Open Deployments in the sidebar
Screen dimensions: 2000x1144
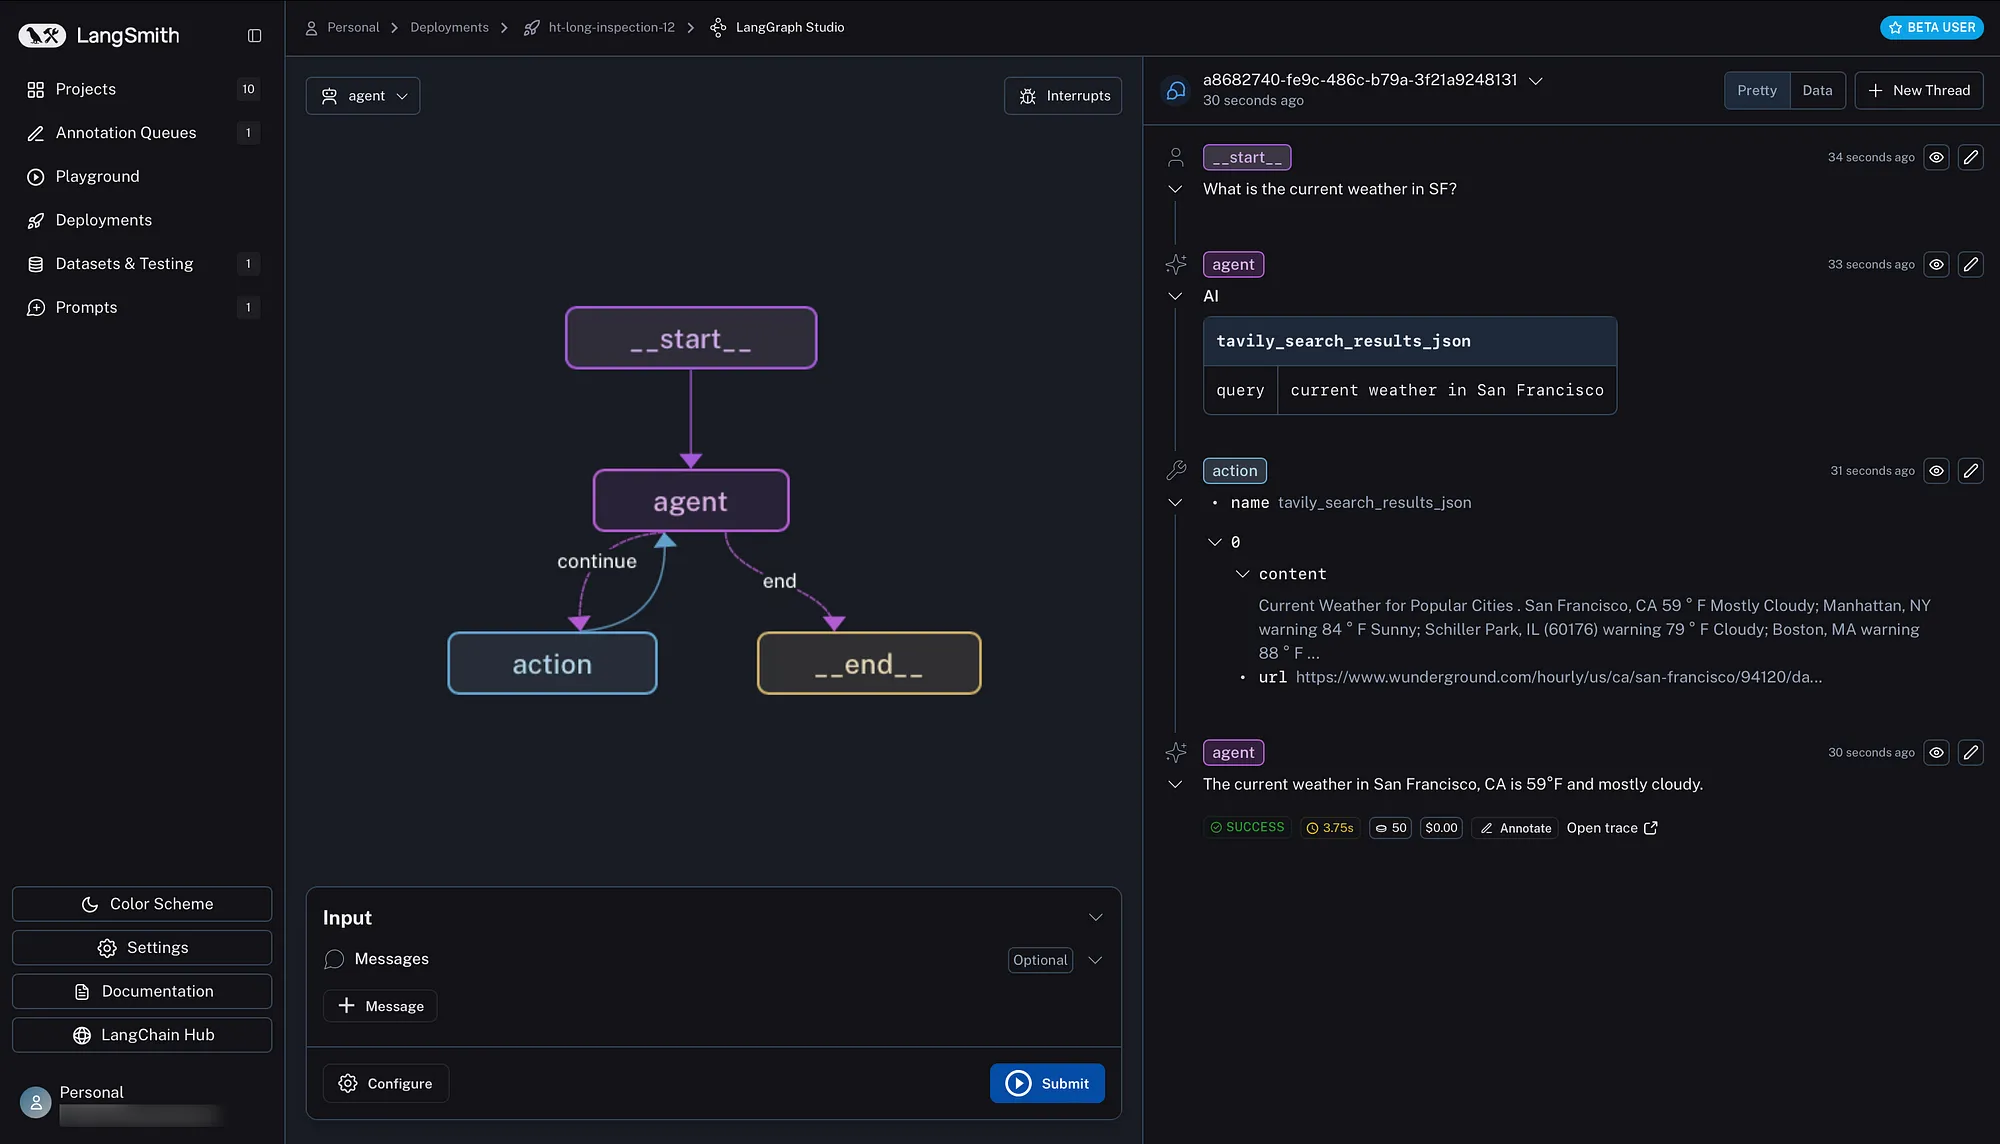point(142,220)
